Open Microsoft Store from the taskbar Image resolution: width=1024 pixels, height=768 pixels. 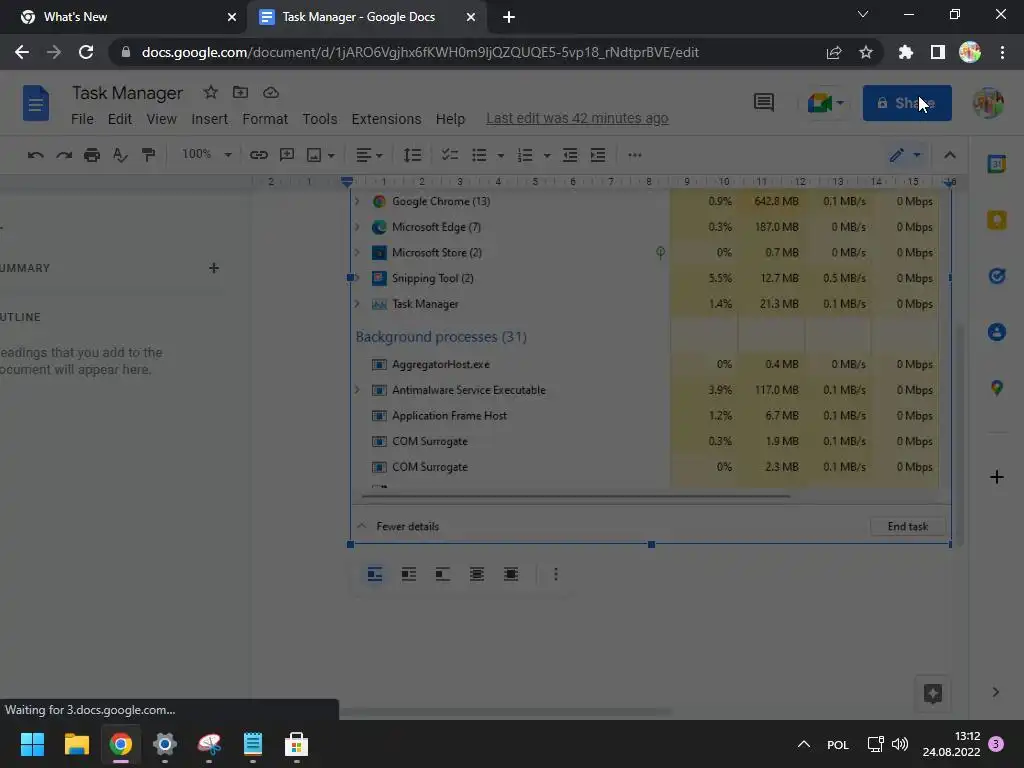296,744
